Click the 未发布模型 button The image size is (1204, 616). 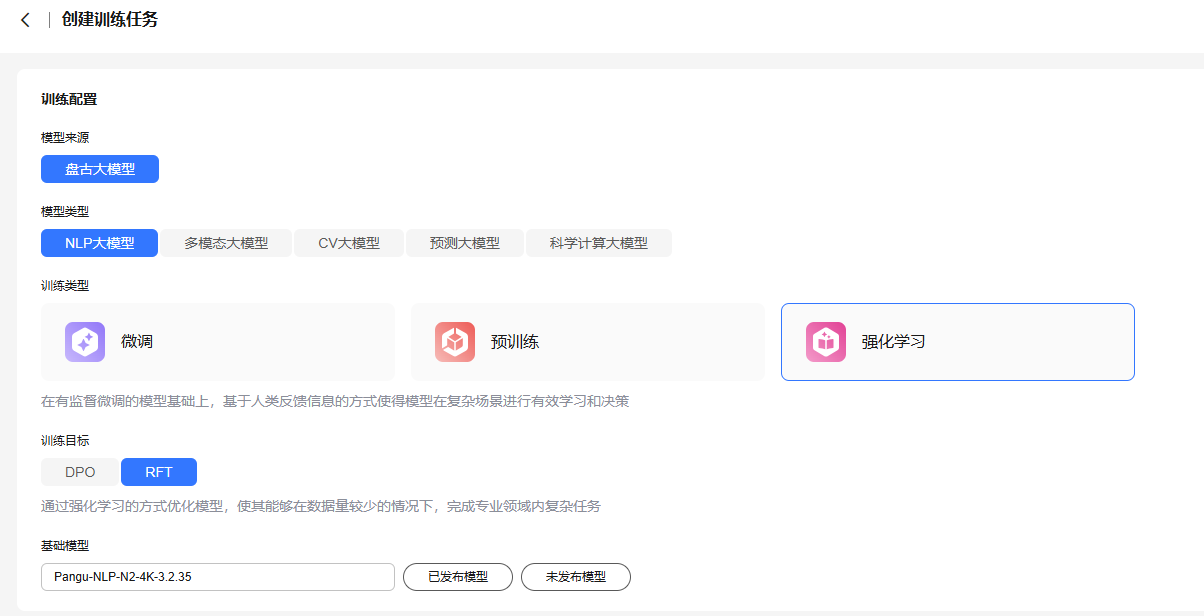point(575,577)
